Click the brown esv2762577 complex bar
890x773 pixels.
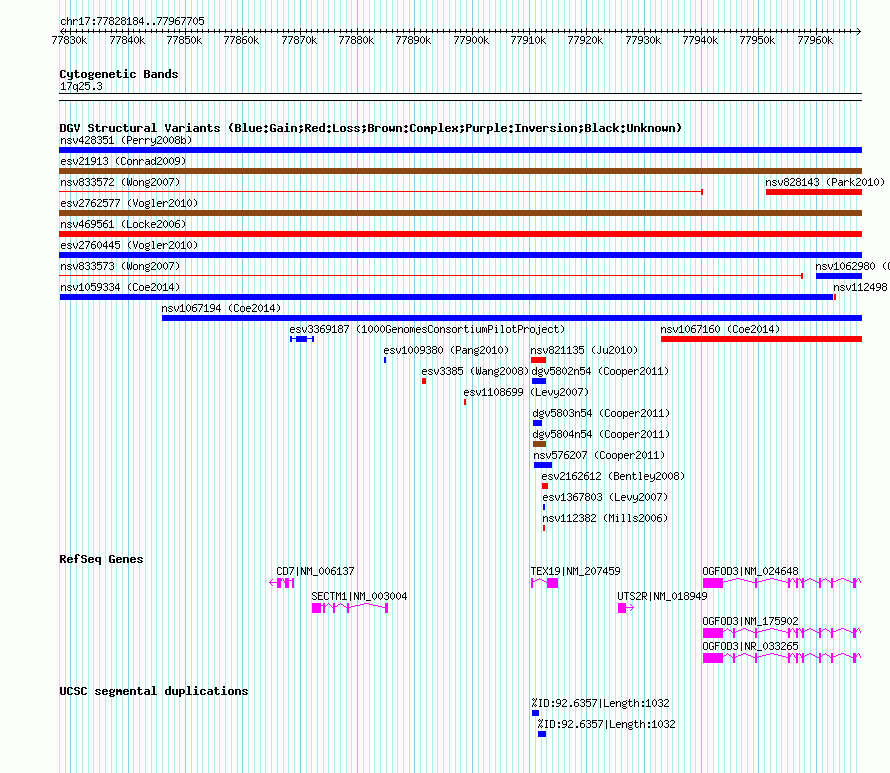[460, 213]
